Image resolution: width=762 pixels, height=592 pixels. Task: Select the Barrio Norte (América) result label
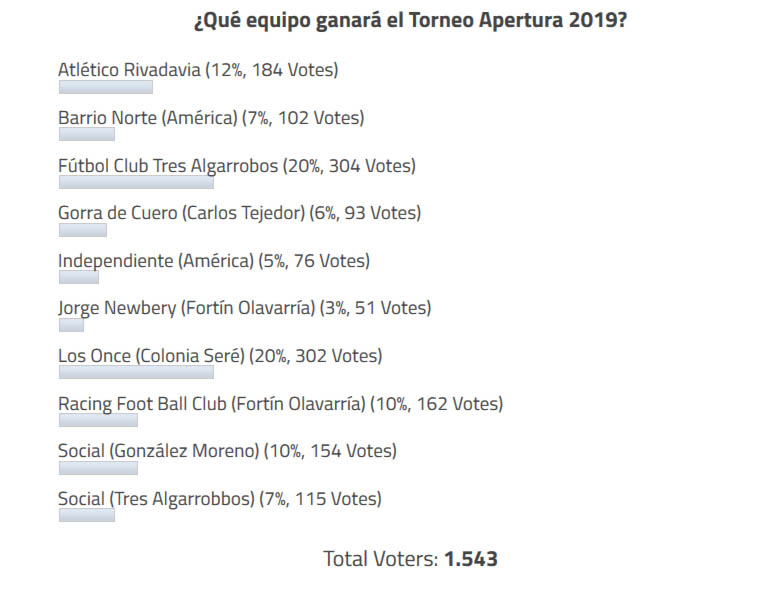point(211,118)
